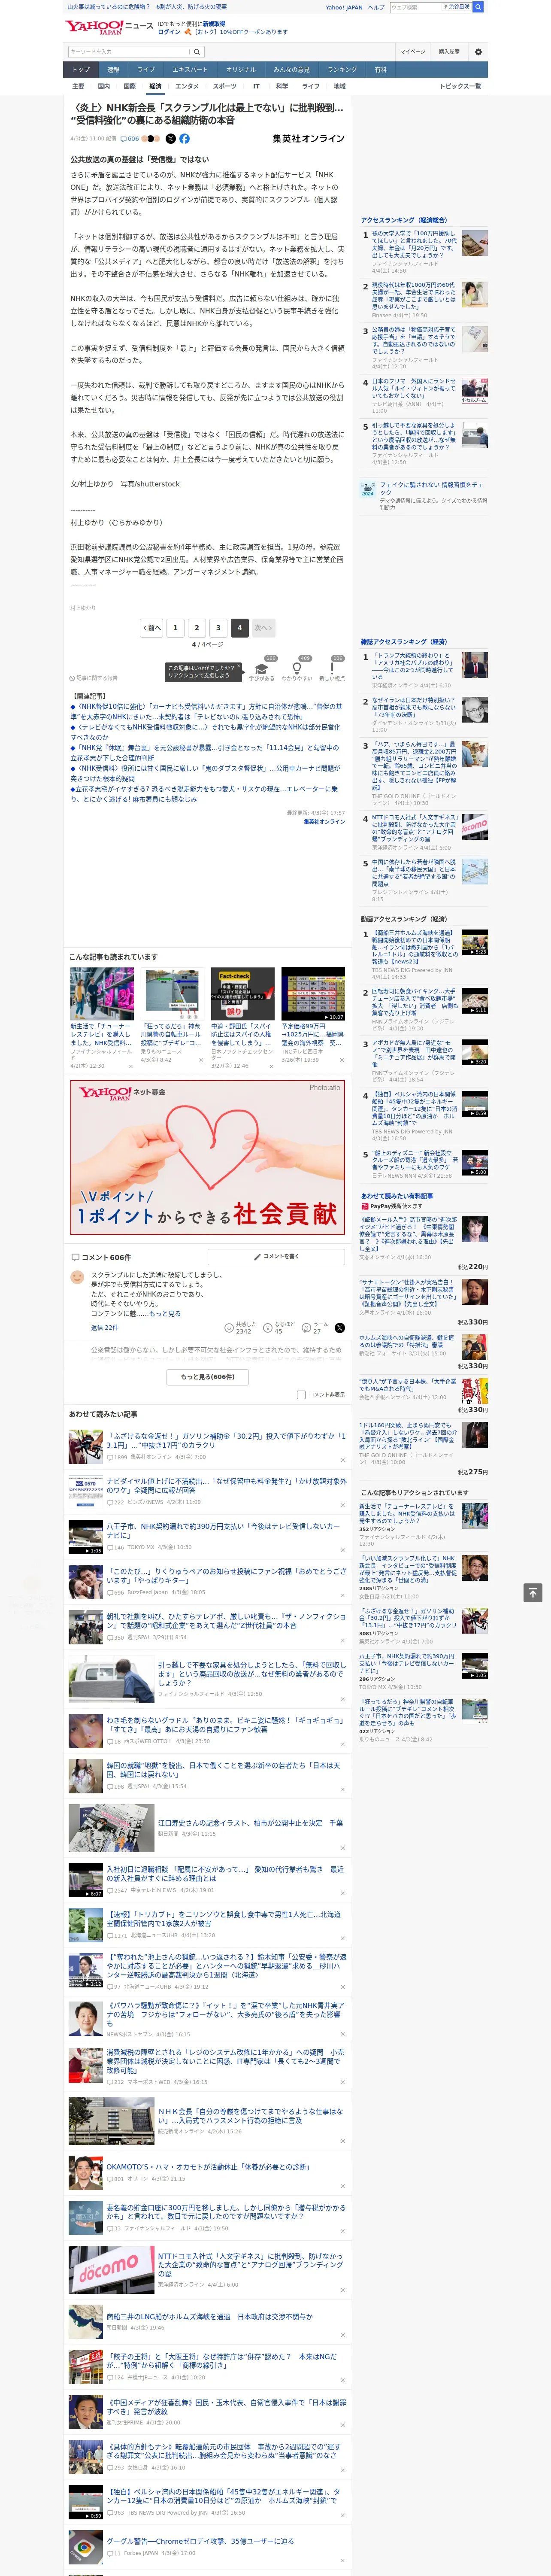Open the みんなの意見 navigation tab
The height and width of the screenshot is (2576, 551).
(291, 70)
